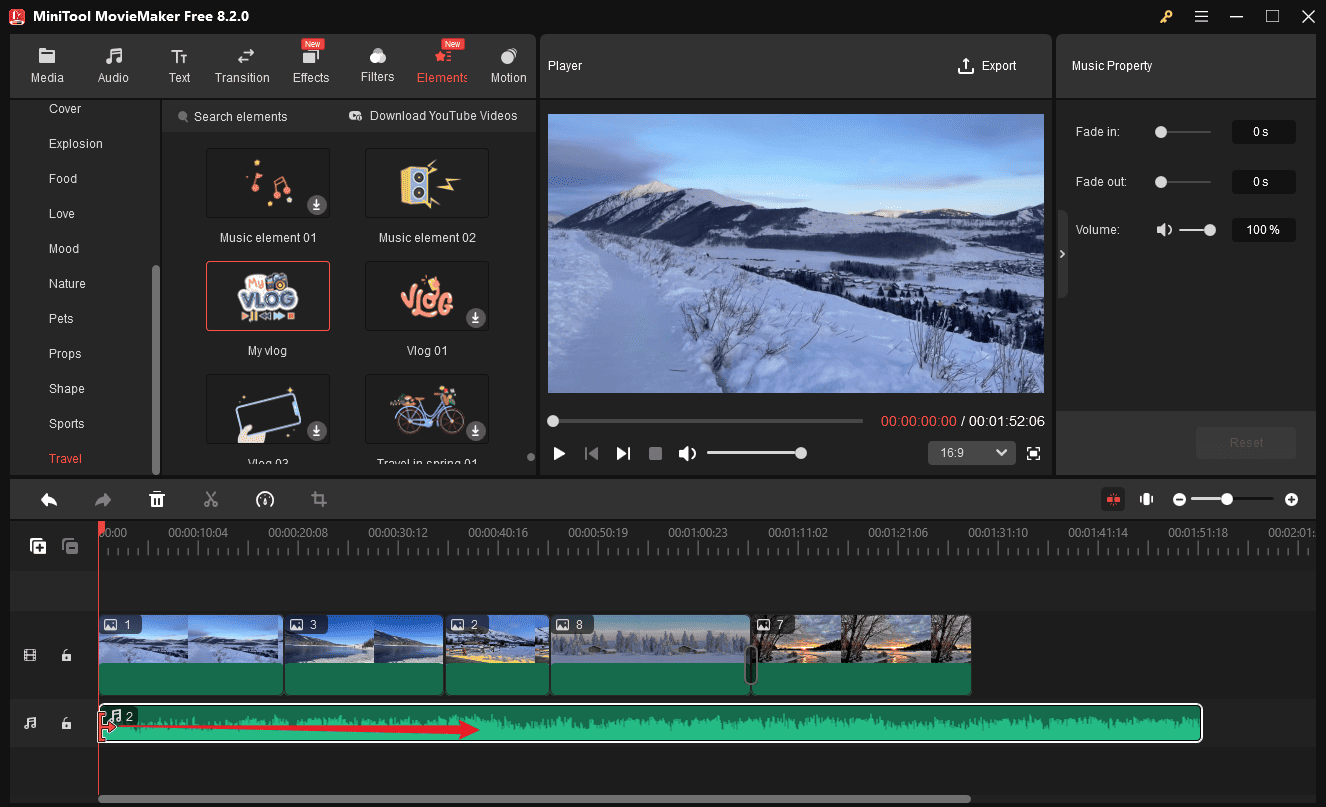
Task: Enter full screen preview
Action: [x=1034, y=454]
